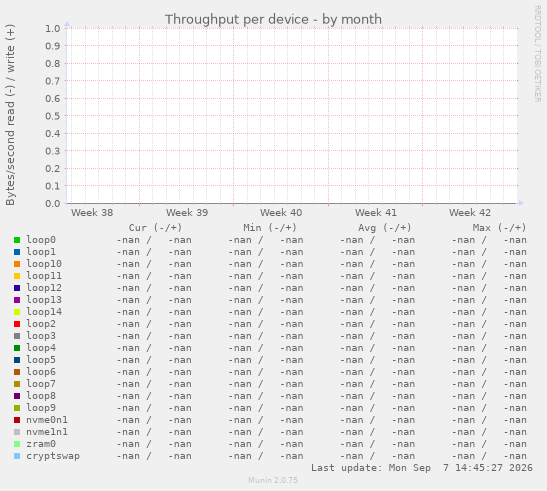Click the plum loop8 legend swatch
Screen dimensions: 547x491
tap(17, 396)
